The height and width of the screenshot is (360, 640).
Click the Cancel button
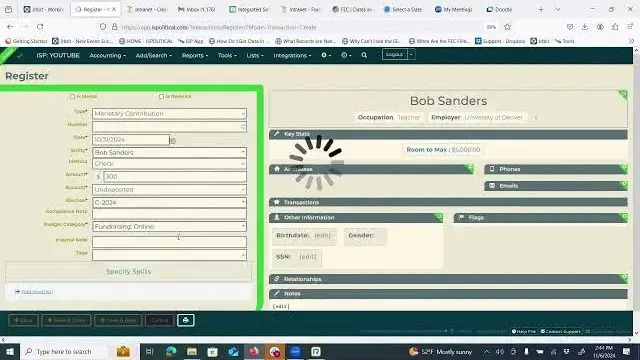tap(159, 320)
